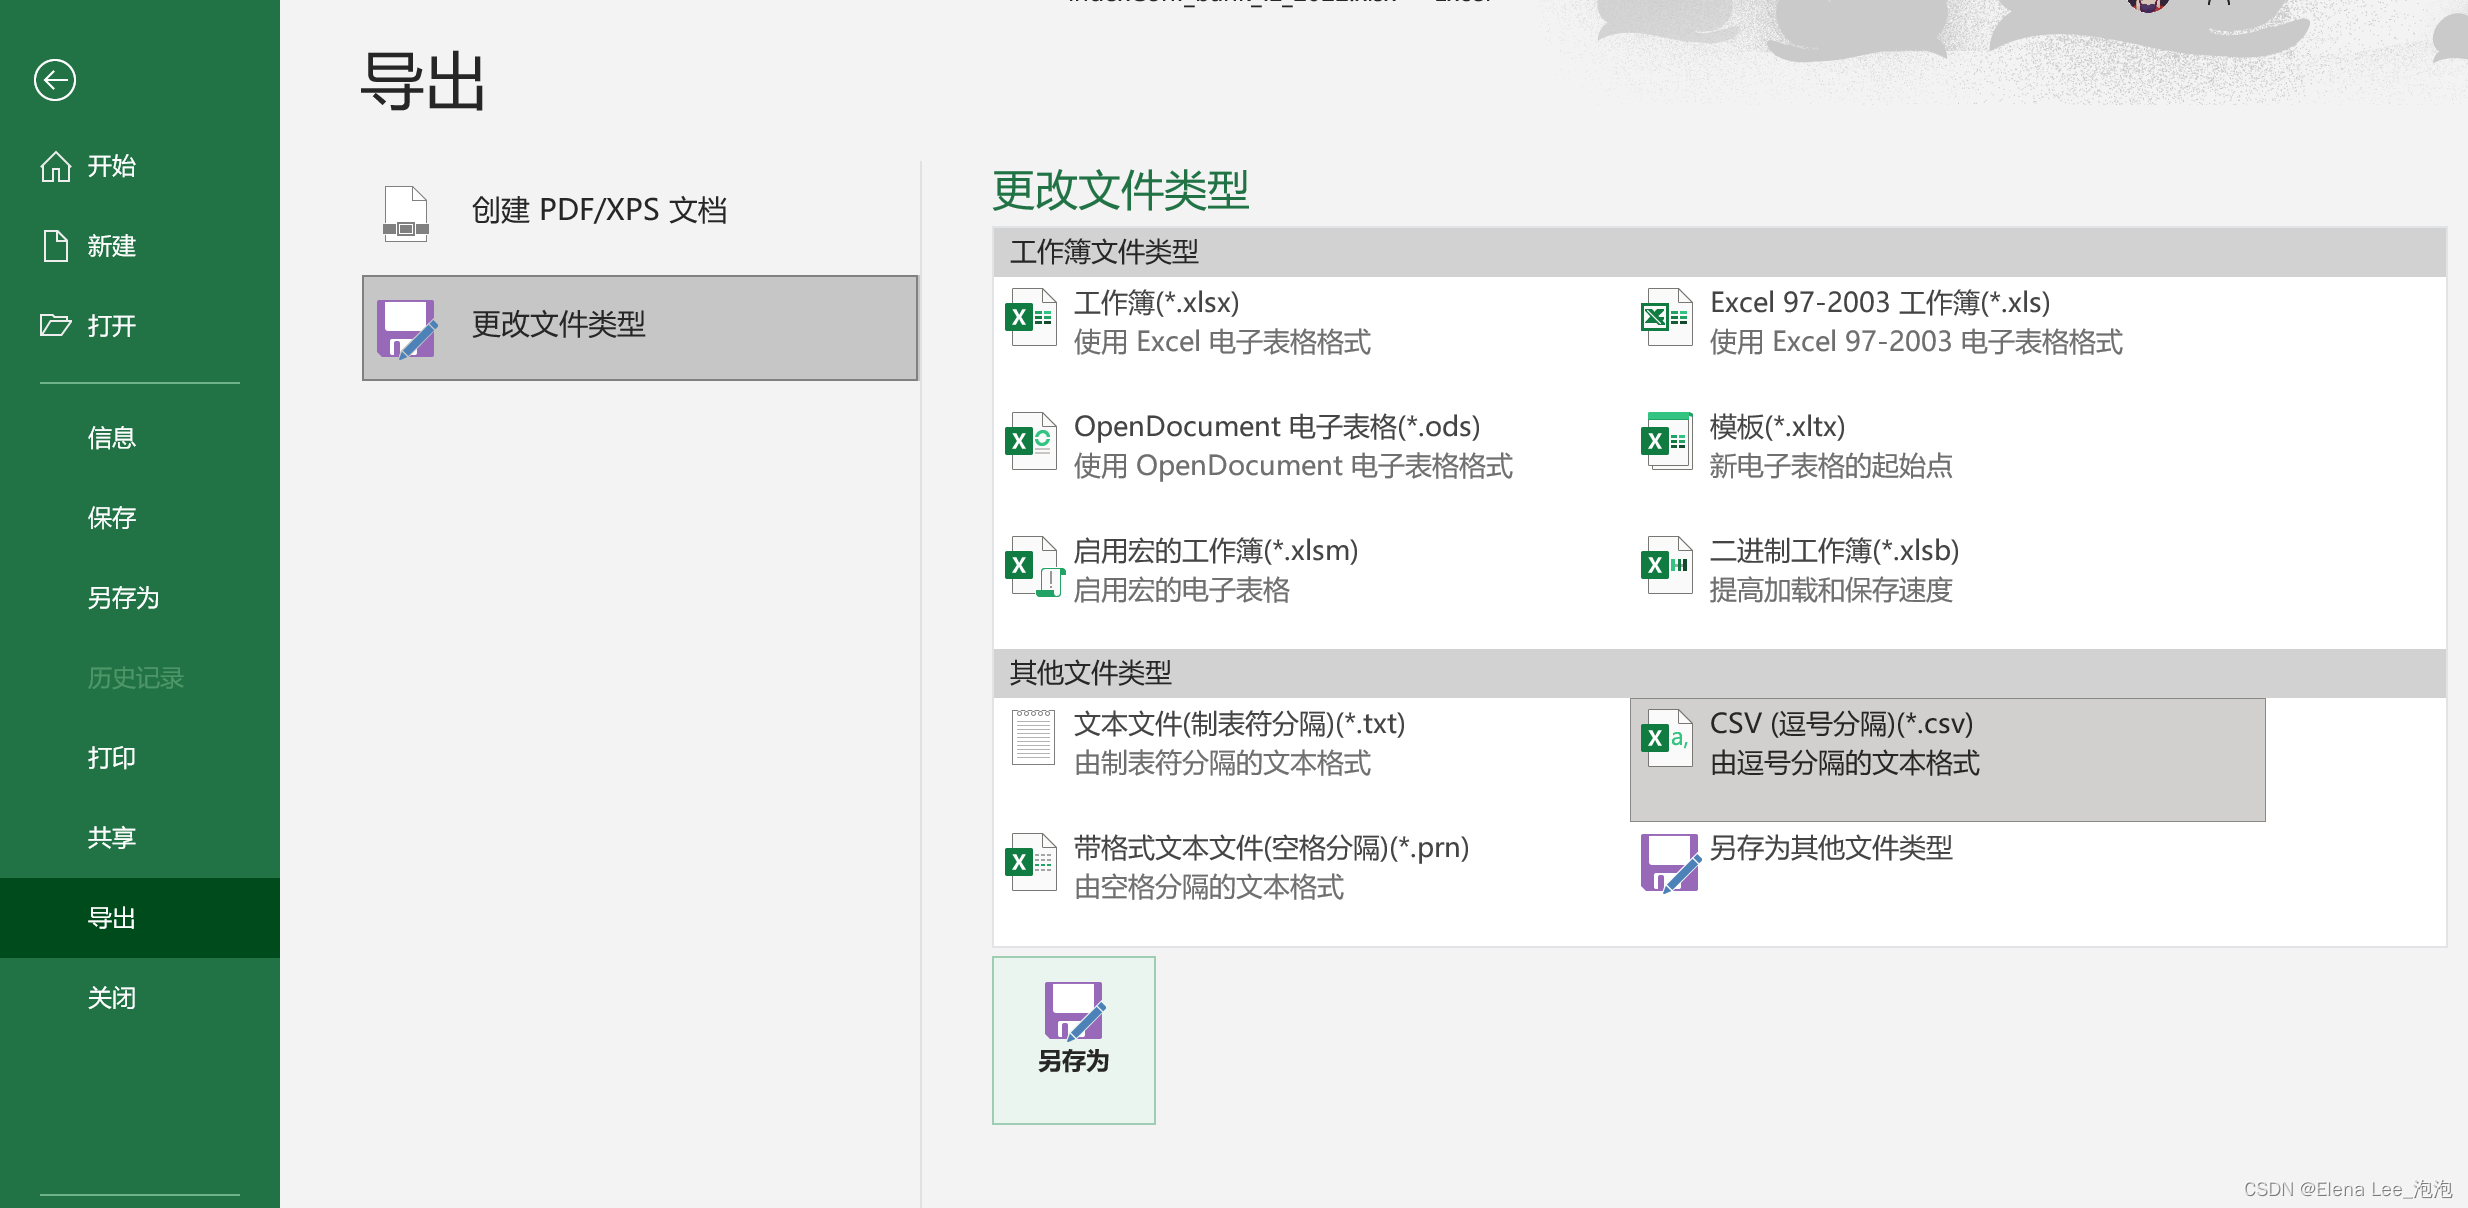
Task: Choose the binary workbook xlsb icon
Action: (x=1666, y=566)
